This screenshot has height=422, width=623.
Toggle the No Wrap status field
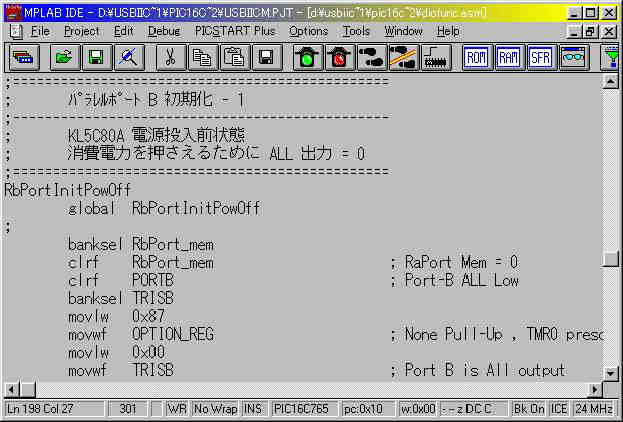[215, 409]
